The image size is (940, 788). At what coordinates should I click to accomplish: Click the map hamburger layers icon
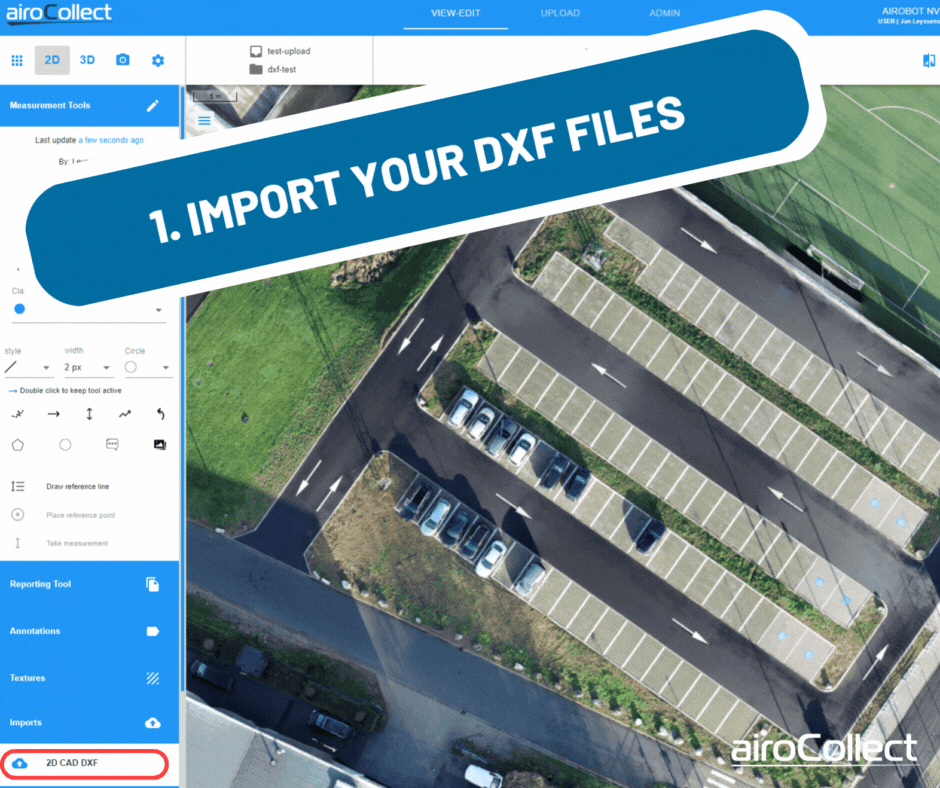point(205,121)
